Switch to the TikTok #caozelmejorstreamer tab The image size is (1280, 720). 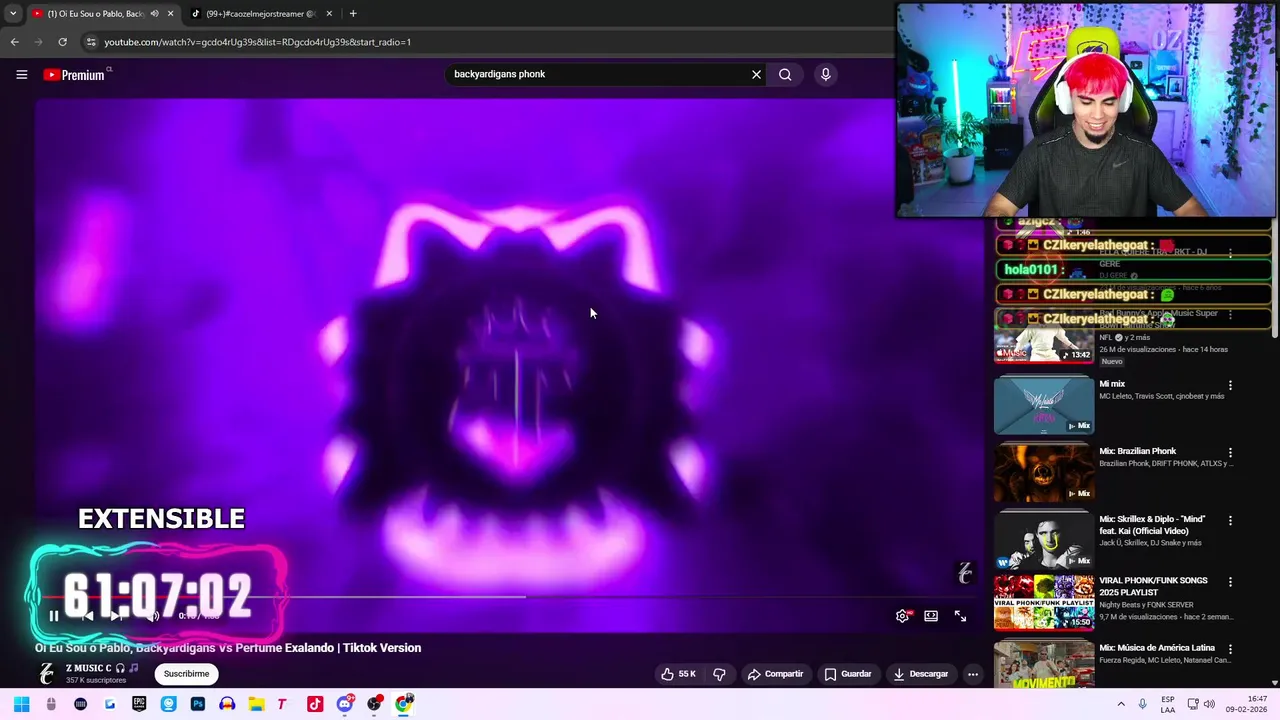point(260,14)
